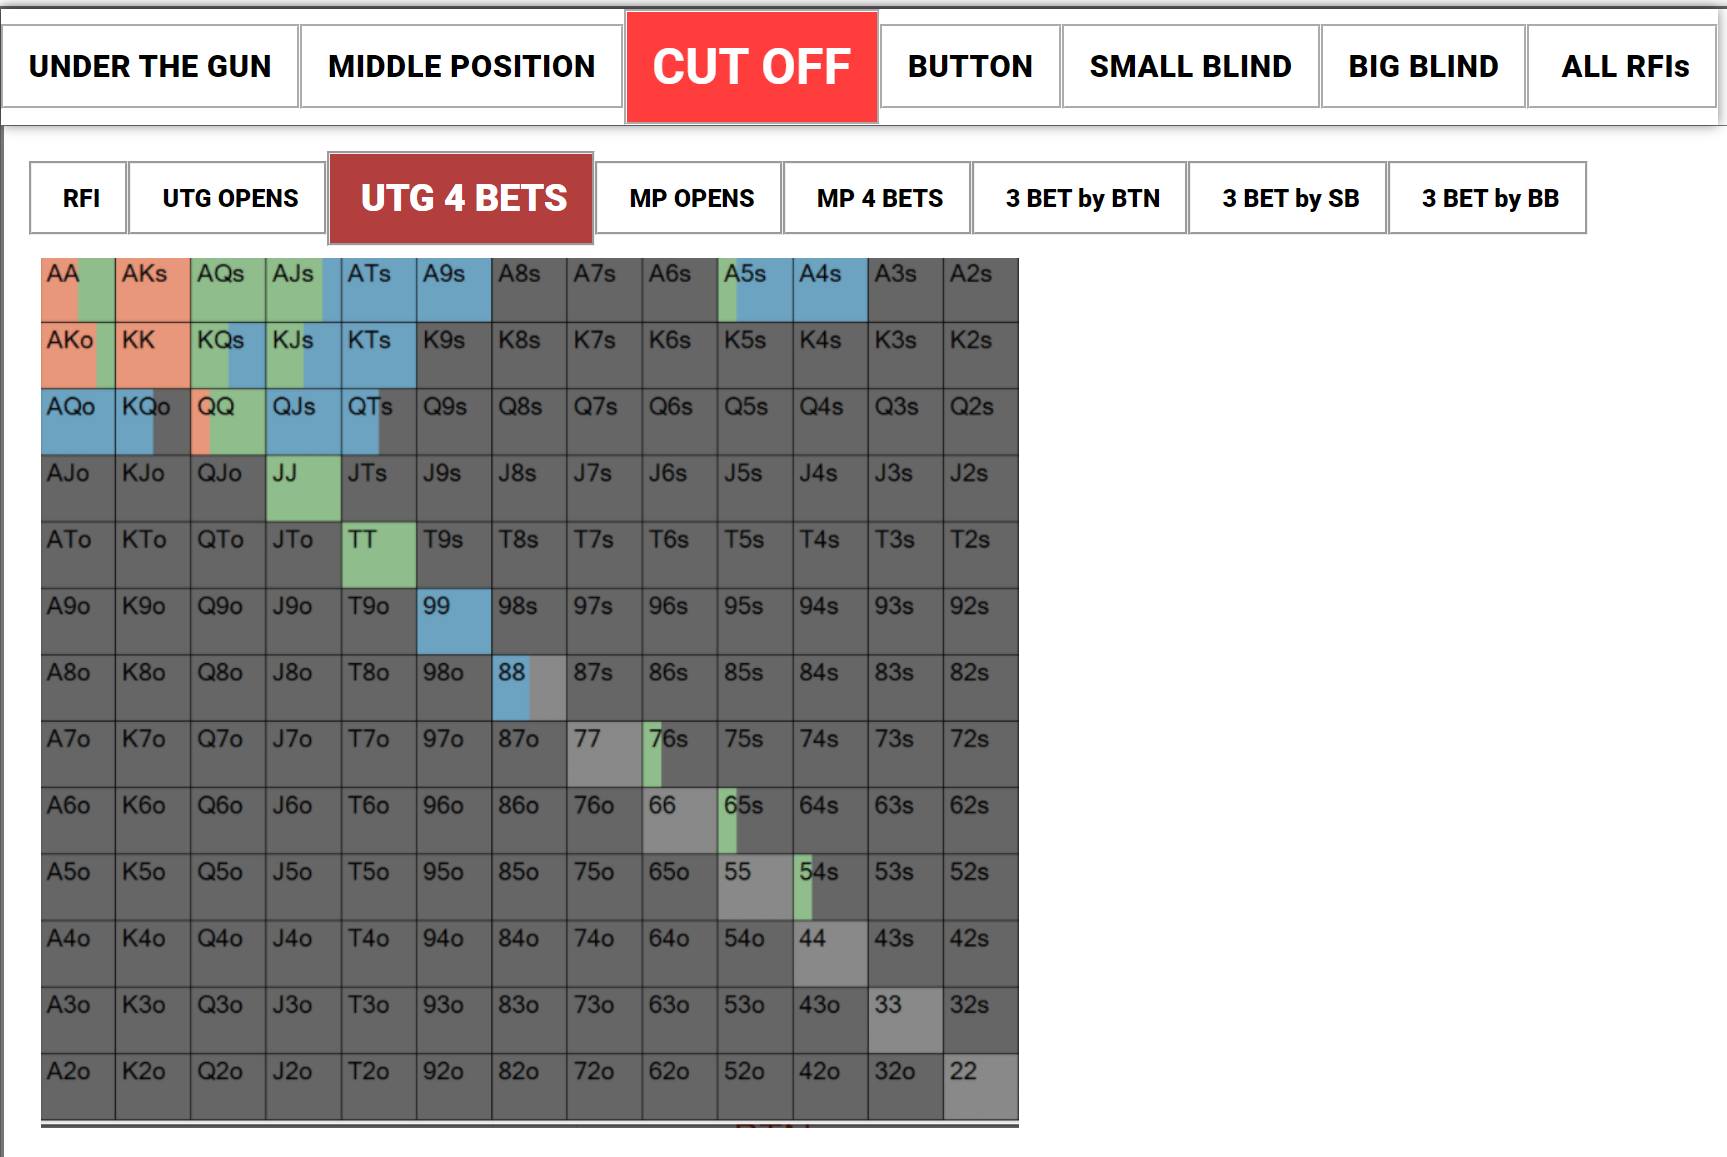
Task: Switch to Big Blind tab
Action: point(1423,66)
